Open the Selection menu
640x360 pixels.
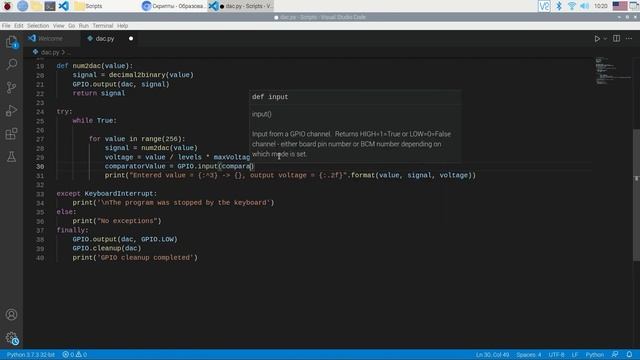[38, 26]
